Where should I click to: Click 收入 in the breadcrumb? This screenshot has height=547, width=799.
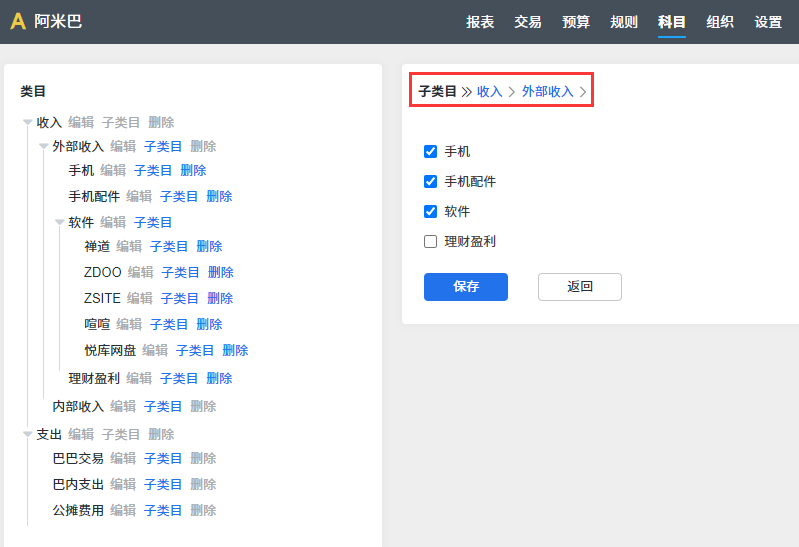pos(490,92)
